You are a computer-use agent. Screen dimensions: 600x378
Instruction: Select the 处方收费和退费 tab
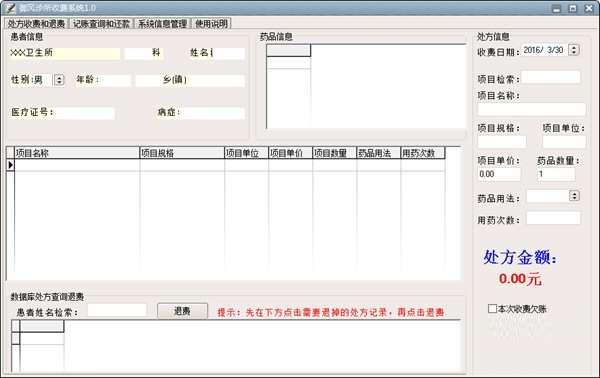tap(37, 24)
